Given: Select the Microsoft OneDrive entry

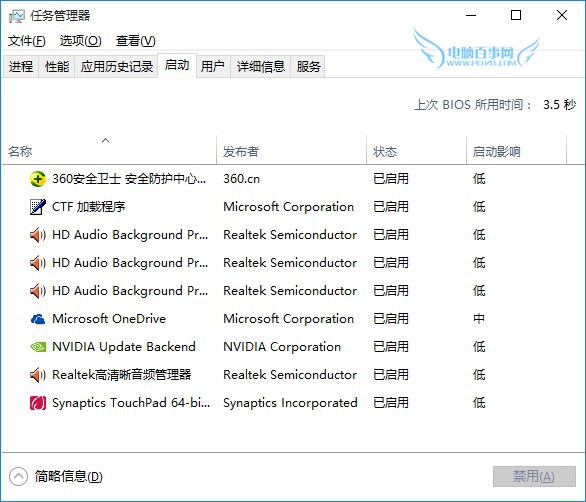Looking at the screenshot, I should coord(293,319).
